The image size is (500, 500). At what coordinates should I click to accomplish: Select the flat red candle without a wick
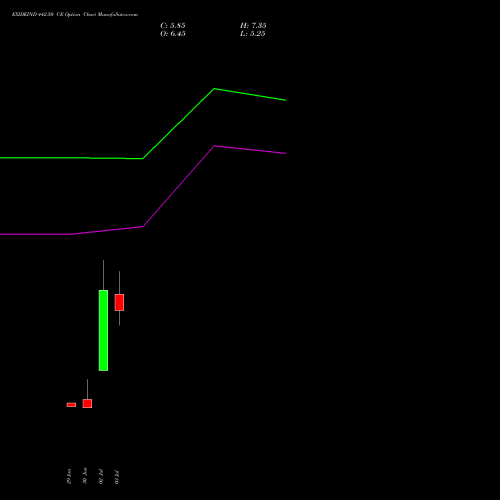[x=71, y=405]
